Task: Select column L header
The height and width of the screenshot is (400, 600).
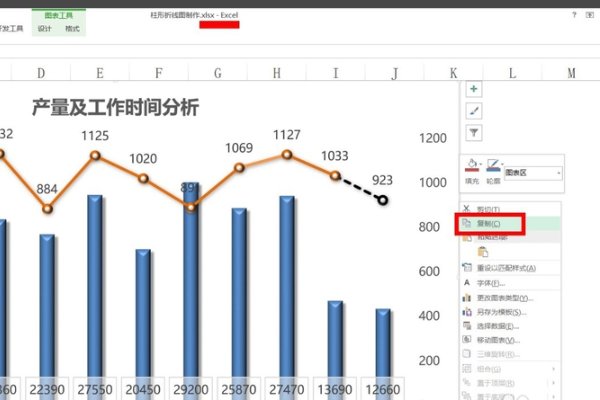Action: pos(512,73)
